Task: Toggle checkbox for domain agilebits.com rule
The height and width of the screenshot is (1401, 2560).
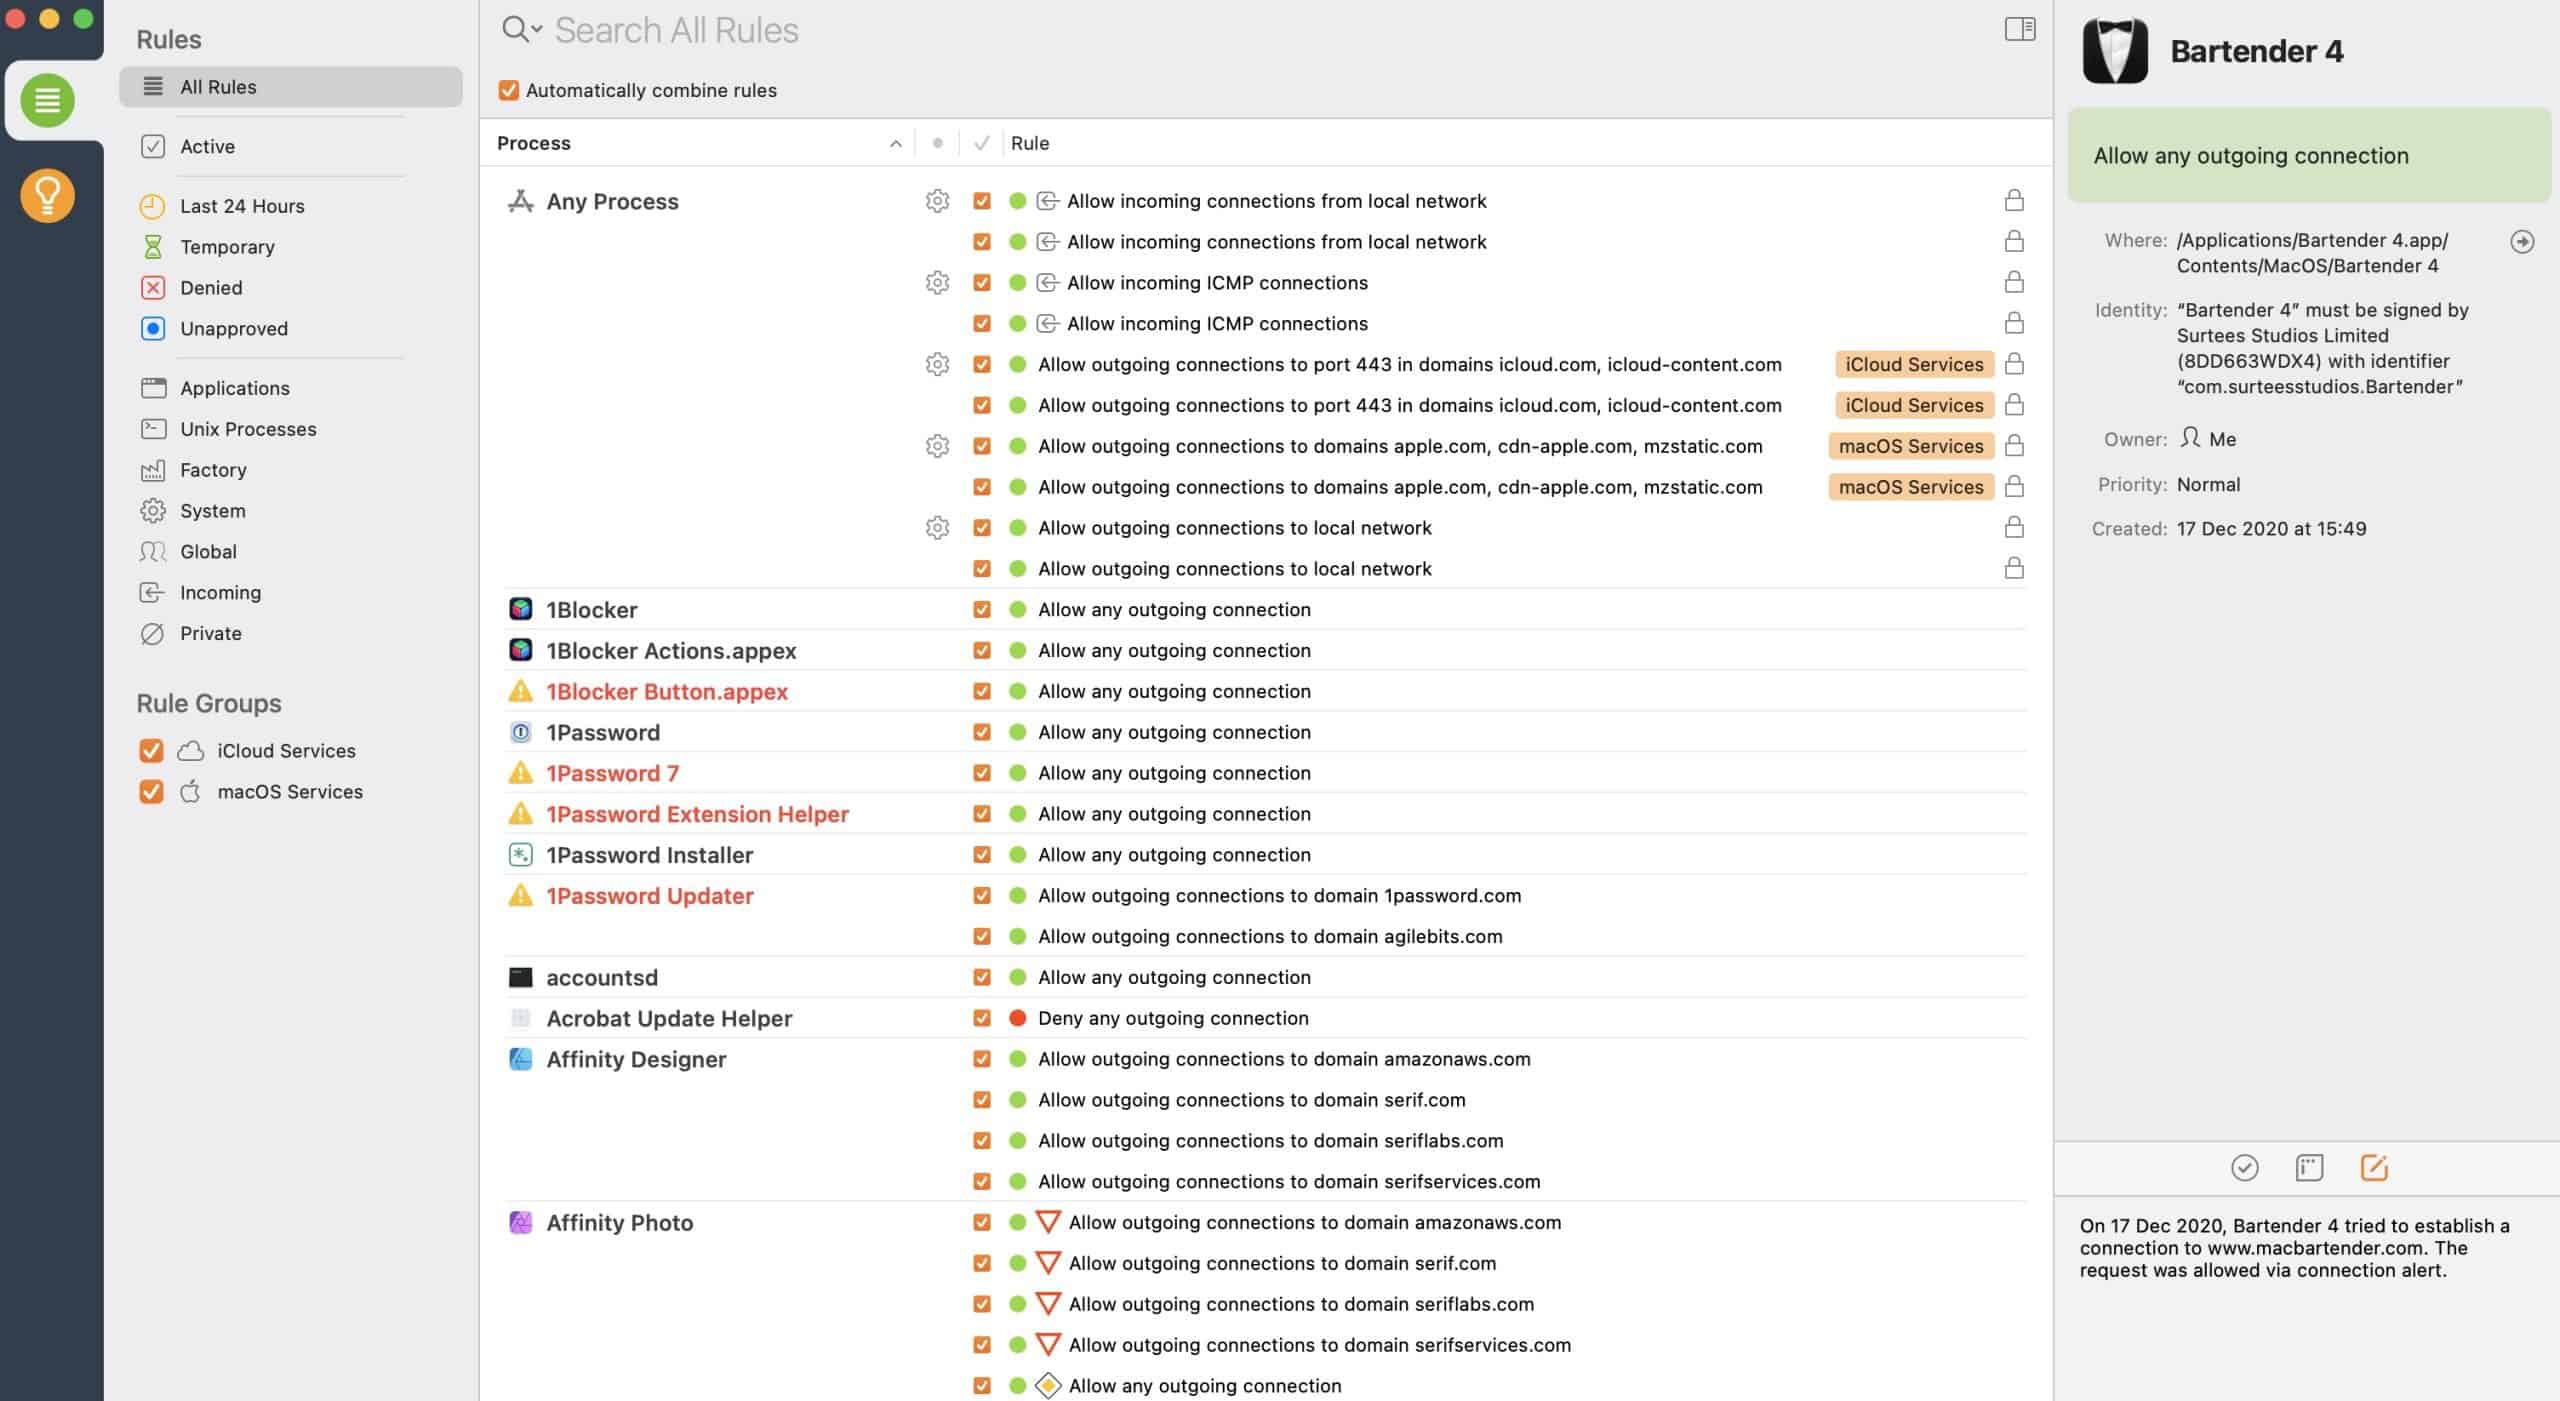Action: pos(981,936)
